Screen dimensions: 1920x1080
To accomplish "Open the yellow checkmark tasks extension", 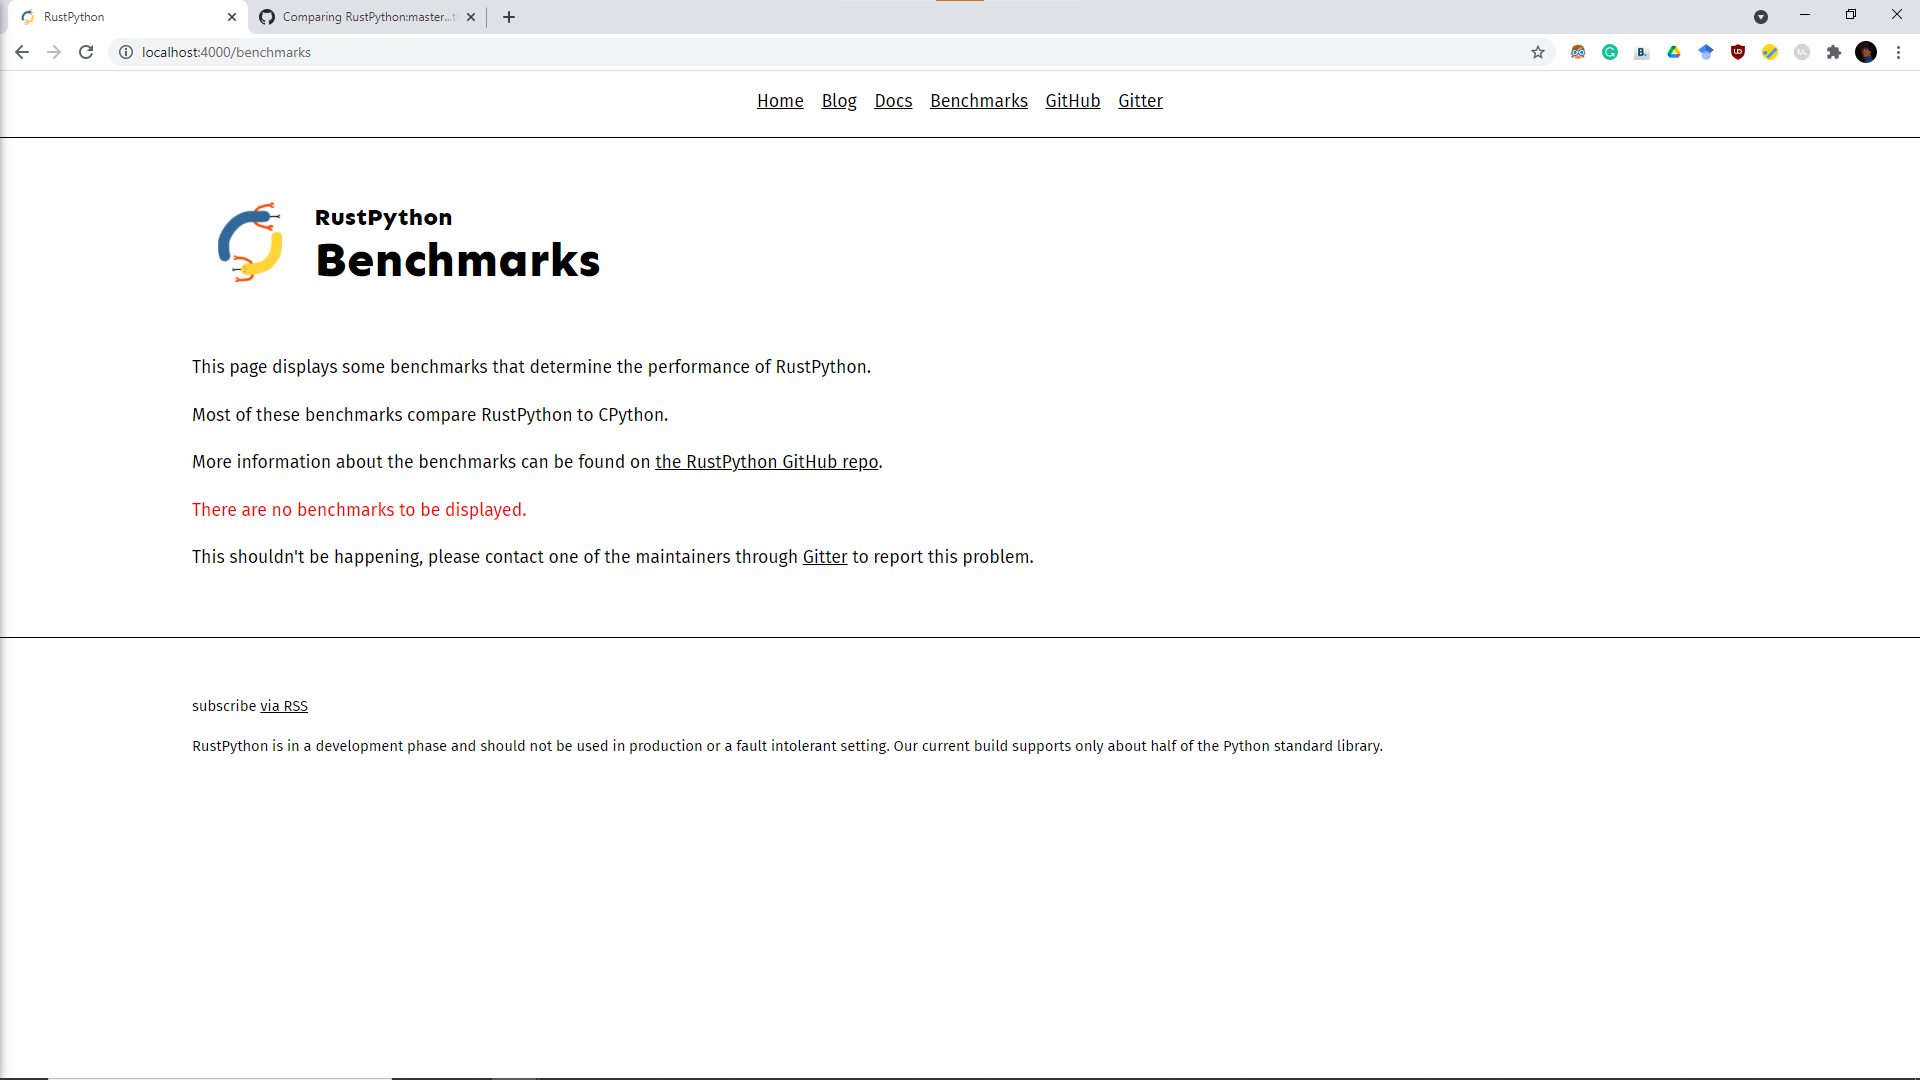I will click(1770, 52).
